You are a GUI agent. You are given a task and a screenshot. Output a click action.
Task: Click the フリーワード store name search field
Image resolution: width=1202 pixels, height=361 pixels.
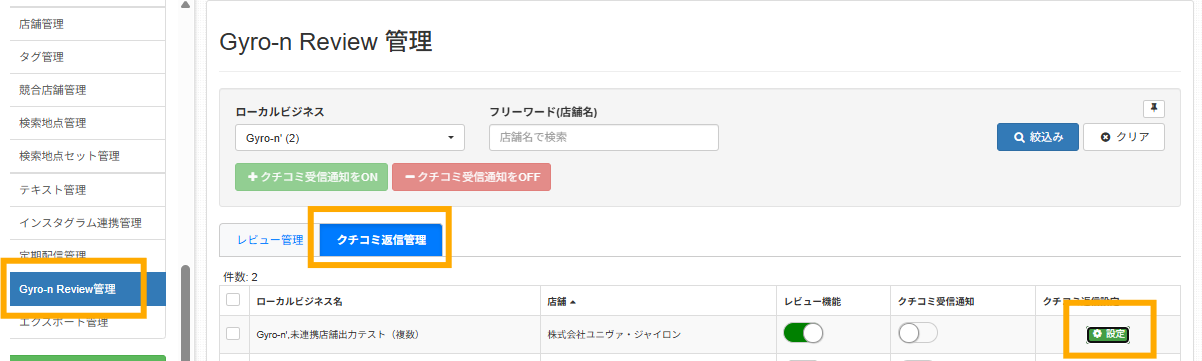[604, 137]
